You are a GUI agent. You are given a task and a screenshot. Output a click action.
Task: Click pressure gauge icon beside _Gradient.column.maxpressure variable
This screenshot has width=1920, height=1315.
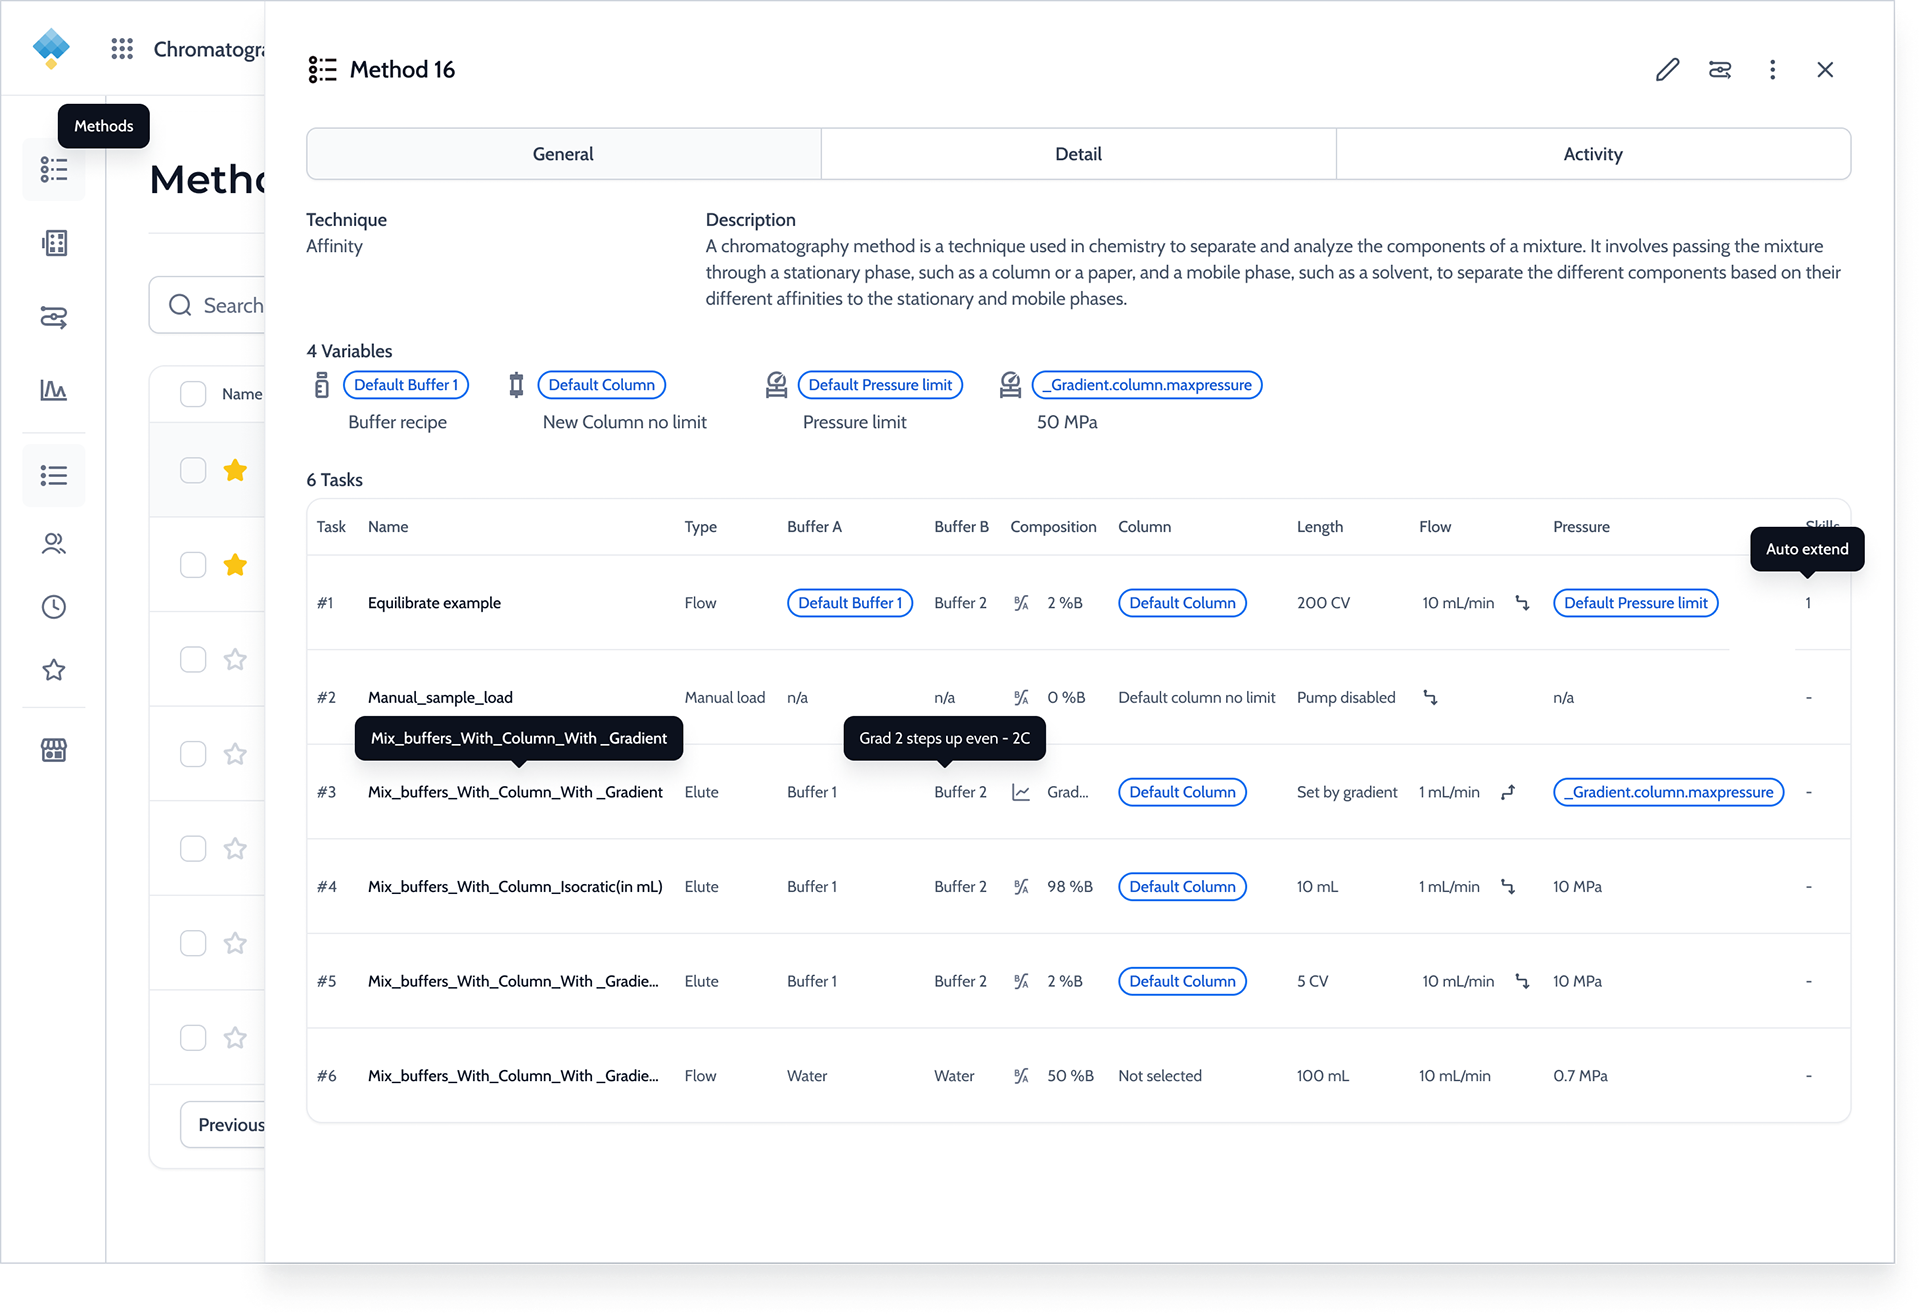tap(1011, 385)
